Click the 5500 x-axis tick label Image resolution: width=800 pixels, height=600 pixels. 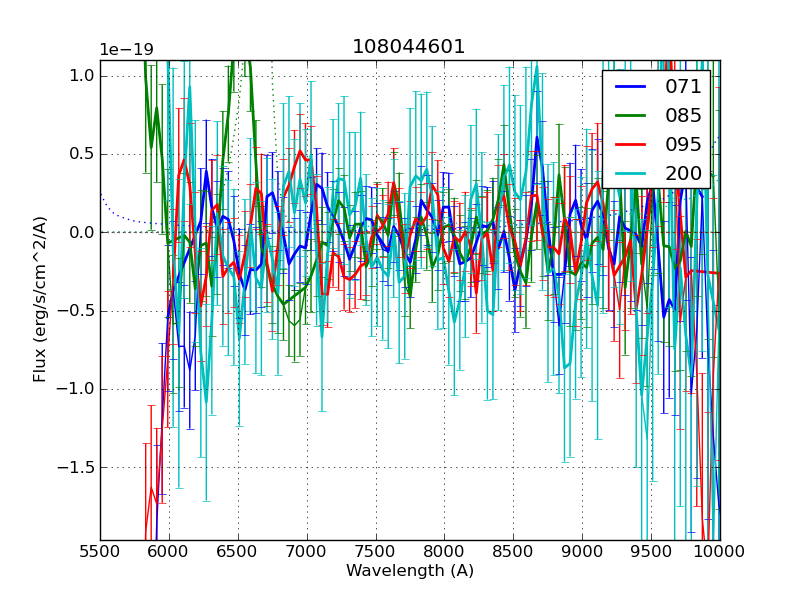(100, 551)
